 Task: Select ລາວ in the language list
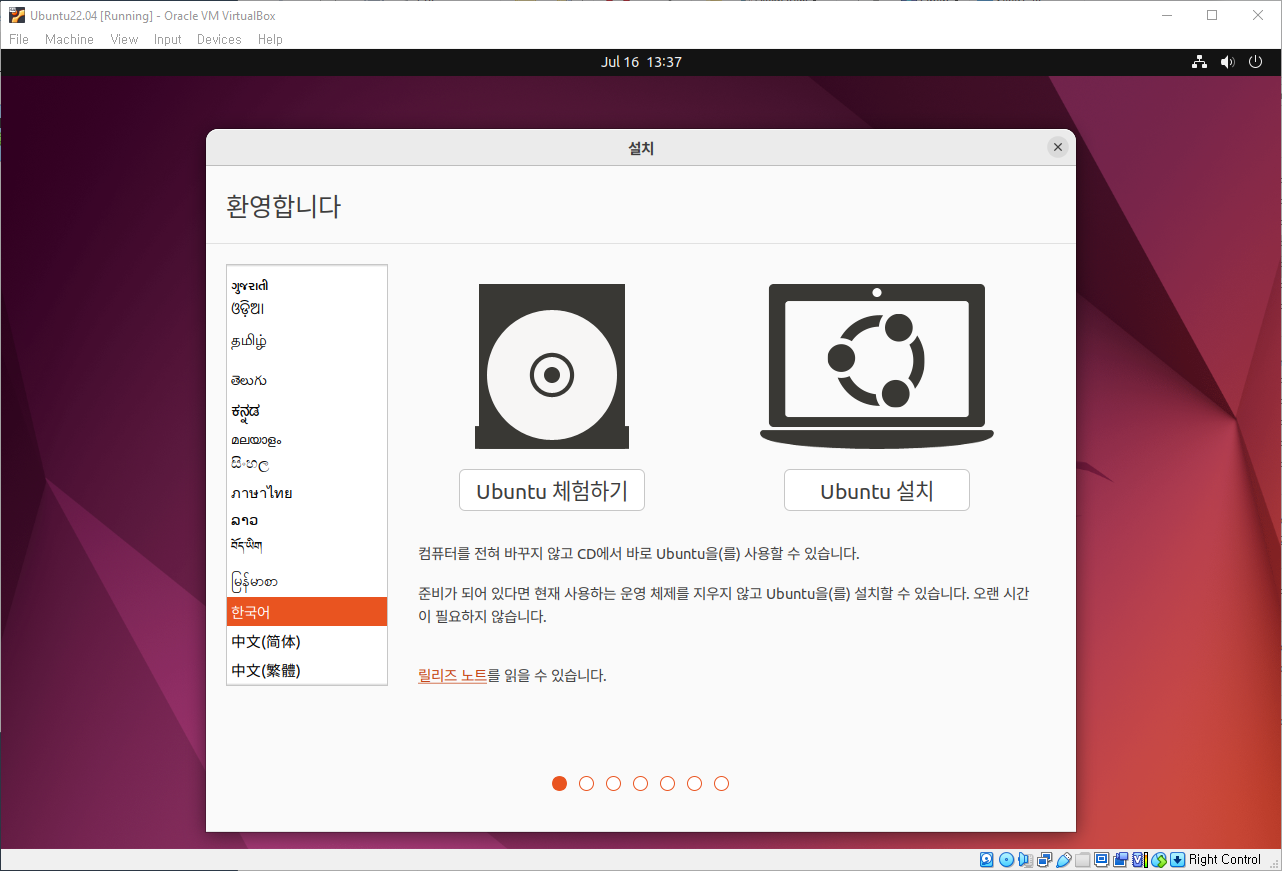click(x=307, y=520)
